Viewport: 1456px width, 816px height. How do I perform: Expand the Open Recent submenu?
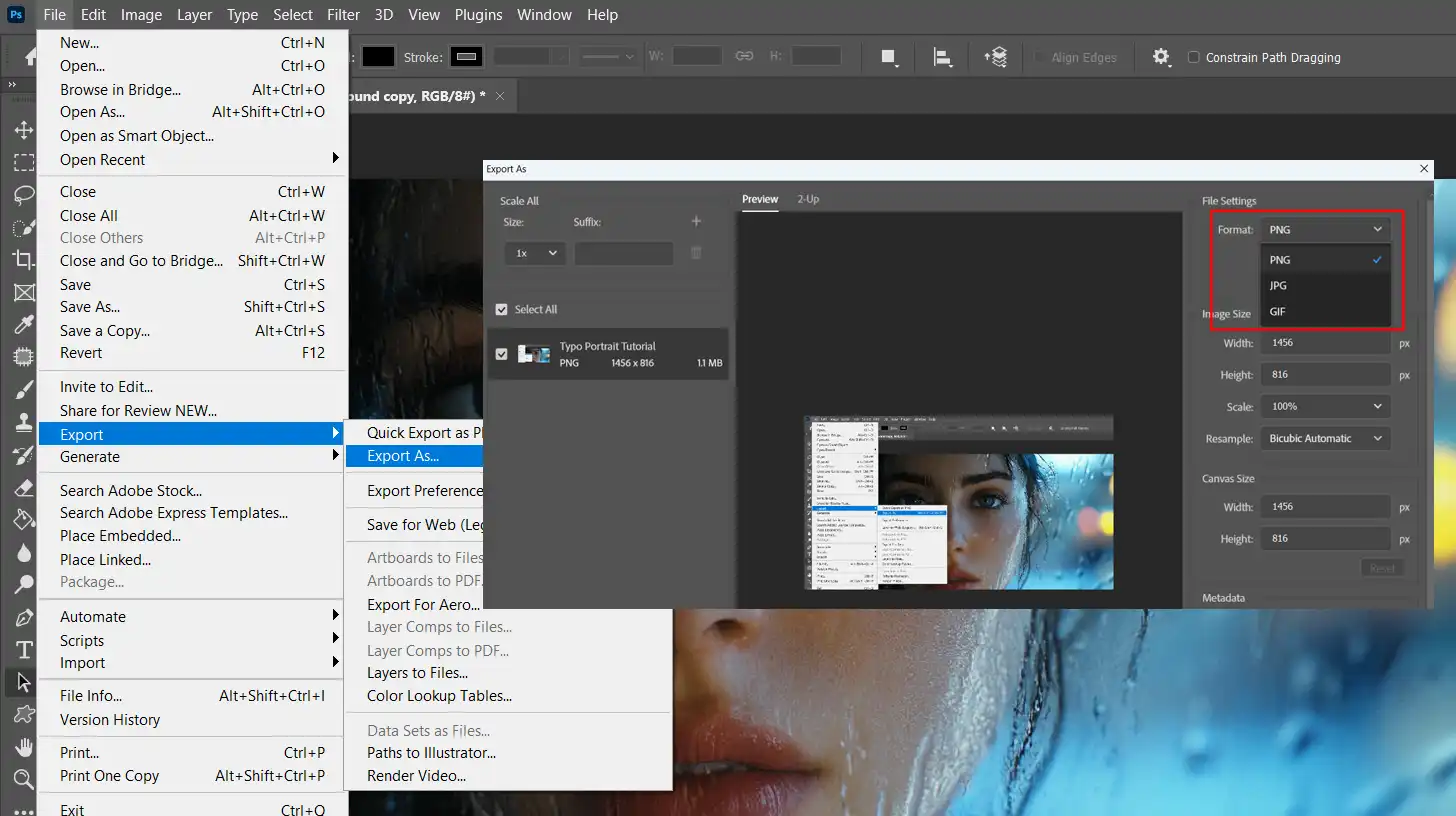tap(192, 159)
